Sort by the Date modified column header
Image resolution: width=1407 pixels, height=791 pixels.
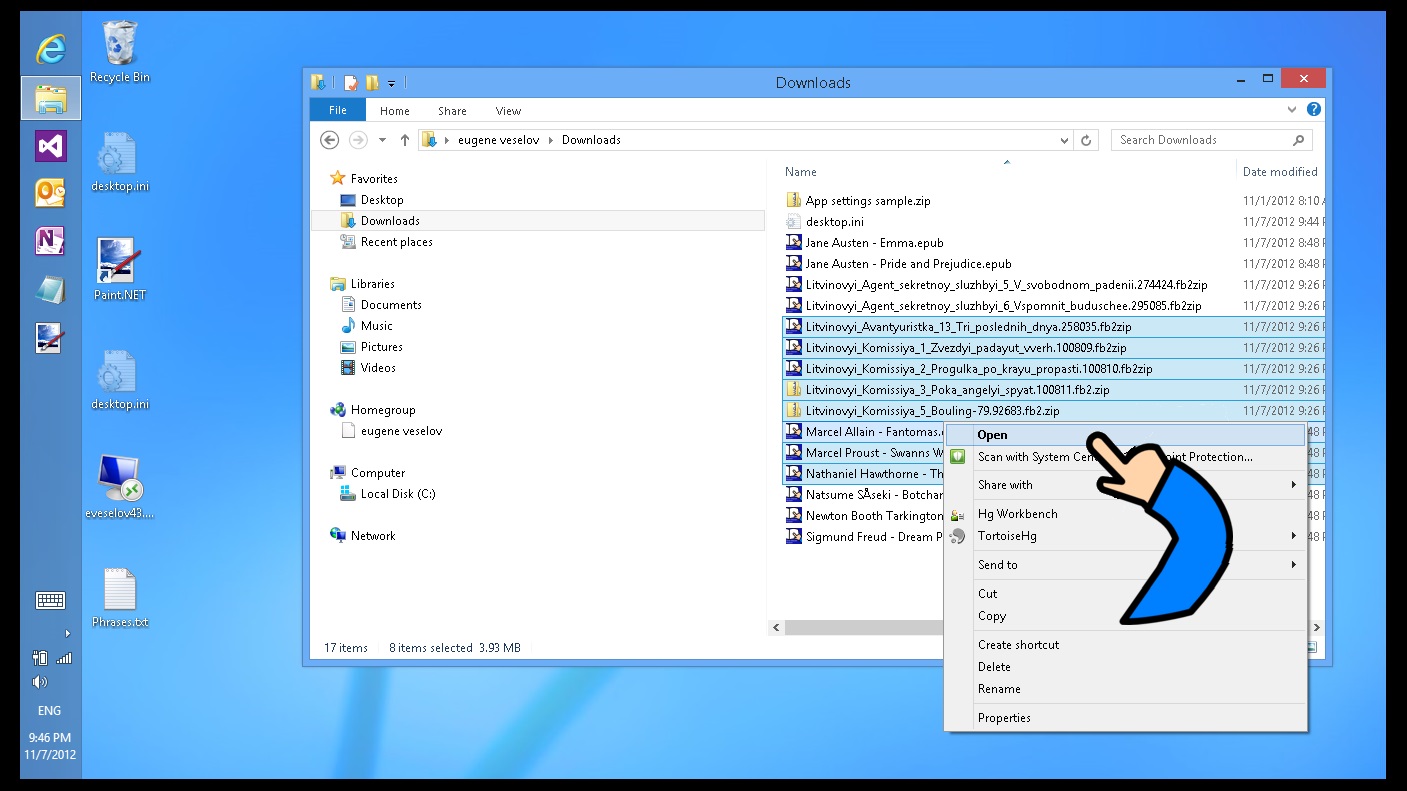(1280, 172)
